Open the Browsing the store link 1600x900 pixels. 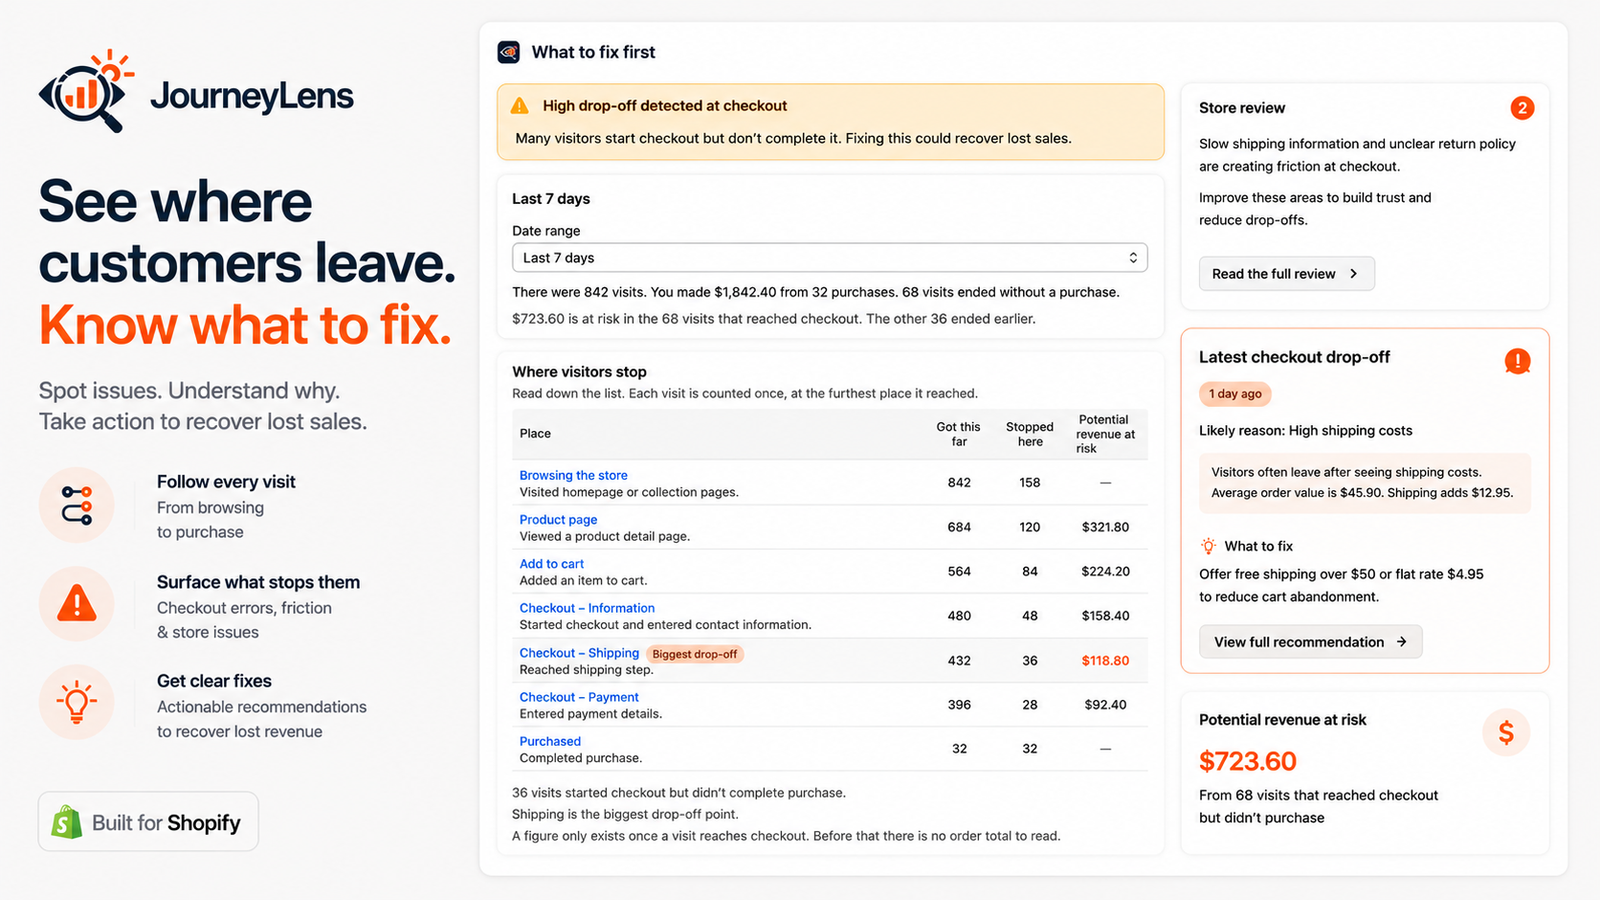(x=574, y=476)
